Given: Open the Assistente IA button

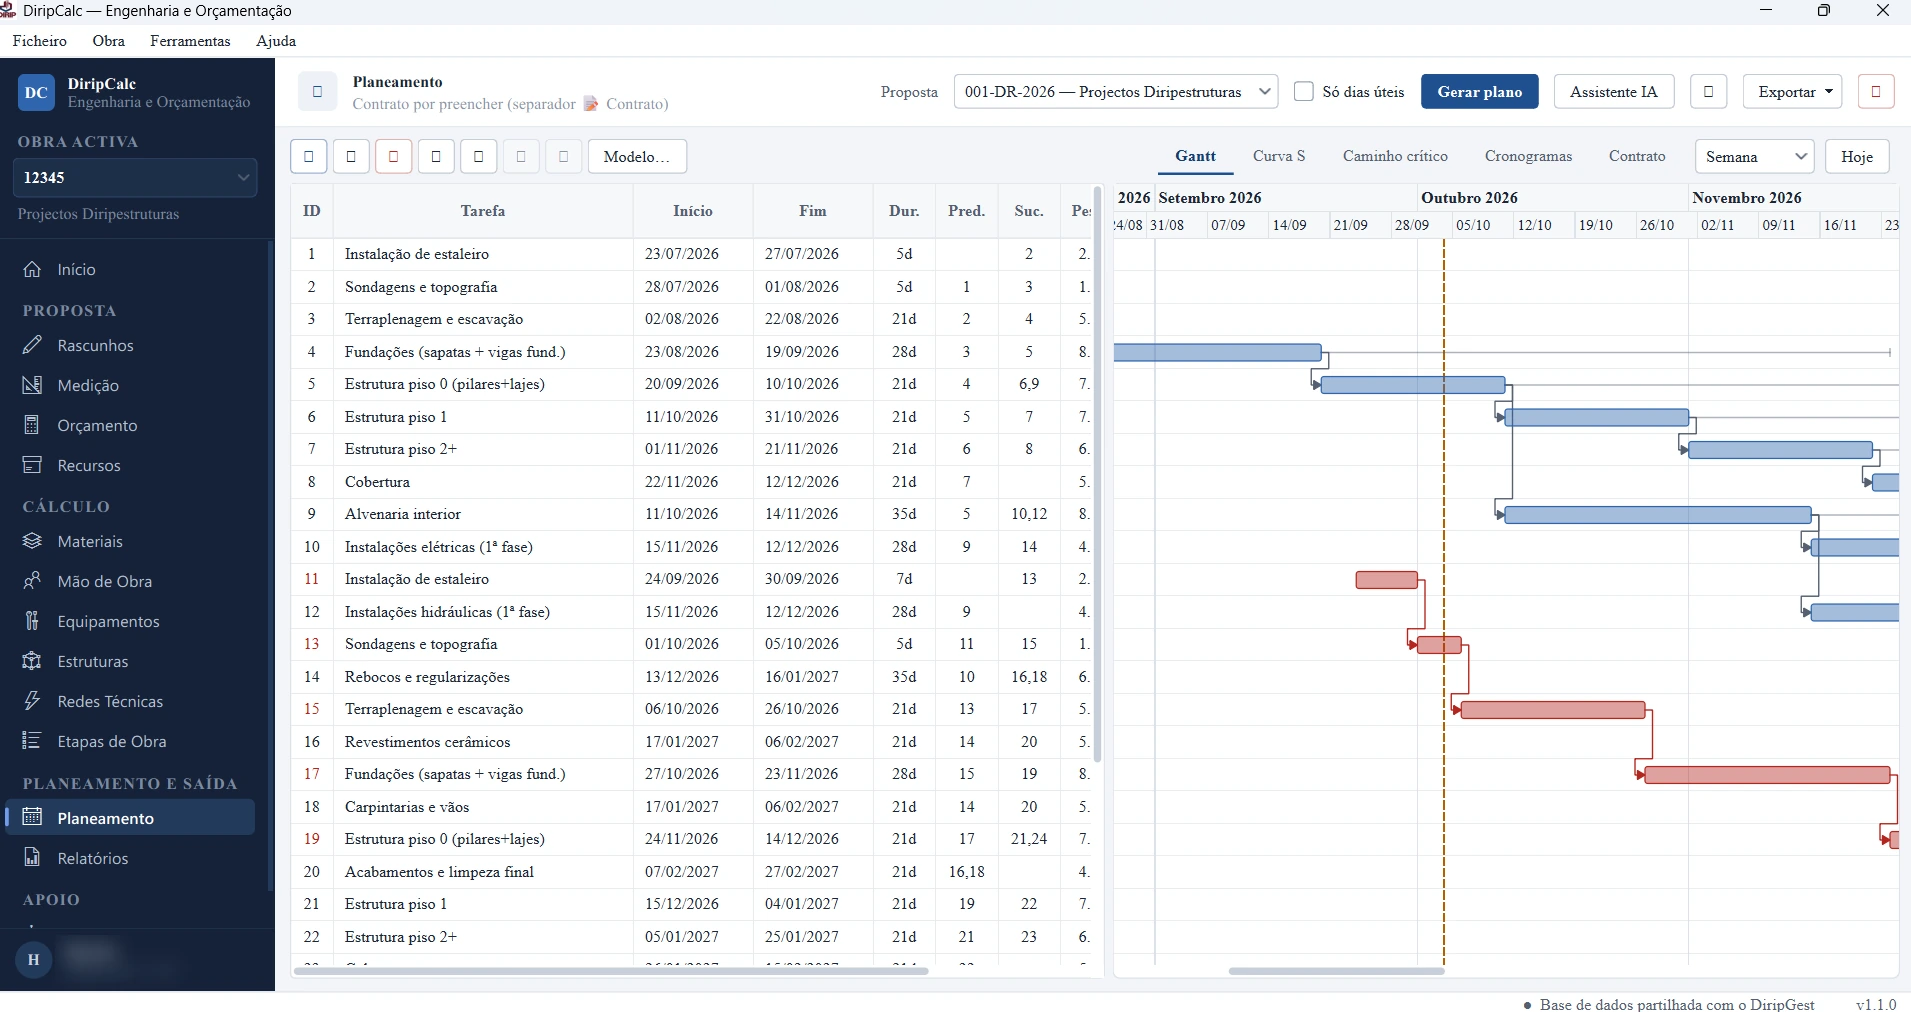Looking at the screenshot, I should point(1614,91).
